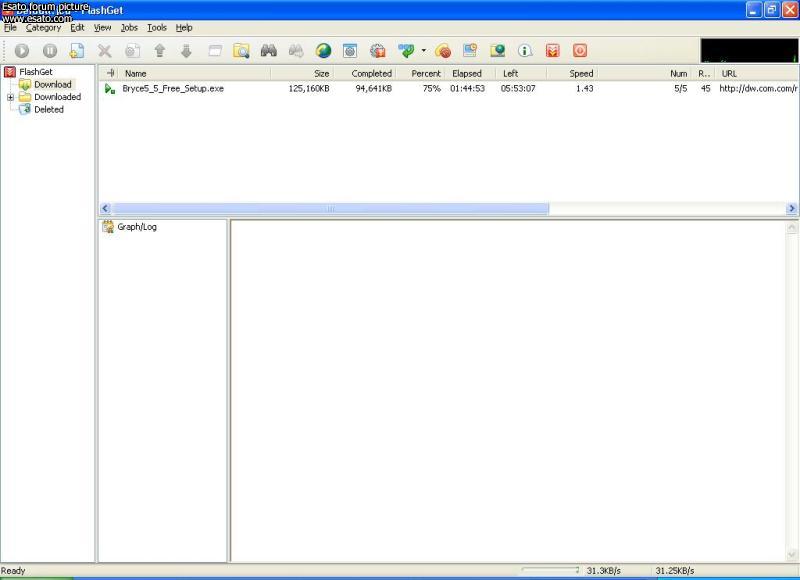Click the '125,160KB' size cell
The height and width of the screenshot is (580, 800).
tap(309, 89)
